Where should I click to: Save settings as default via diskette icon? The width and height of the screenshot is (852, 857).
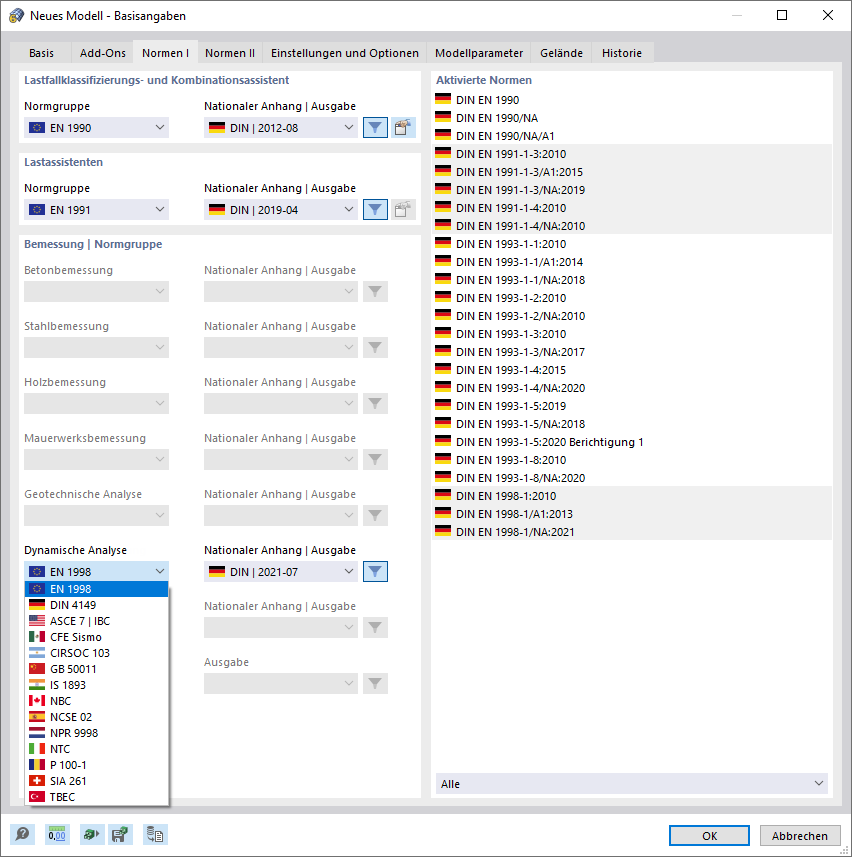pos(121,834)
